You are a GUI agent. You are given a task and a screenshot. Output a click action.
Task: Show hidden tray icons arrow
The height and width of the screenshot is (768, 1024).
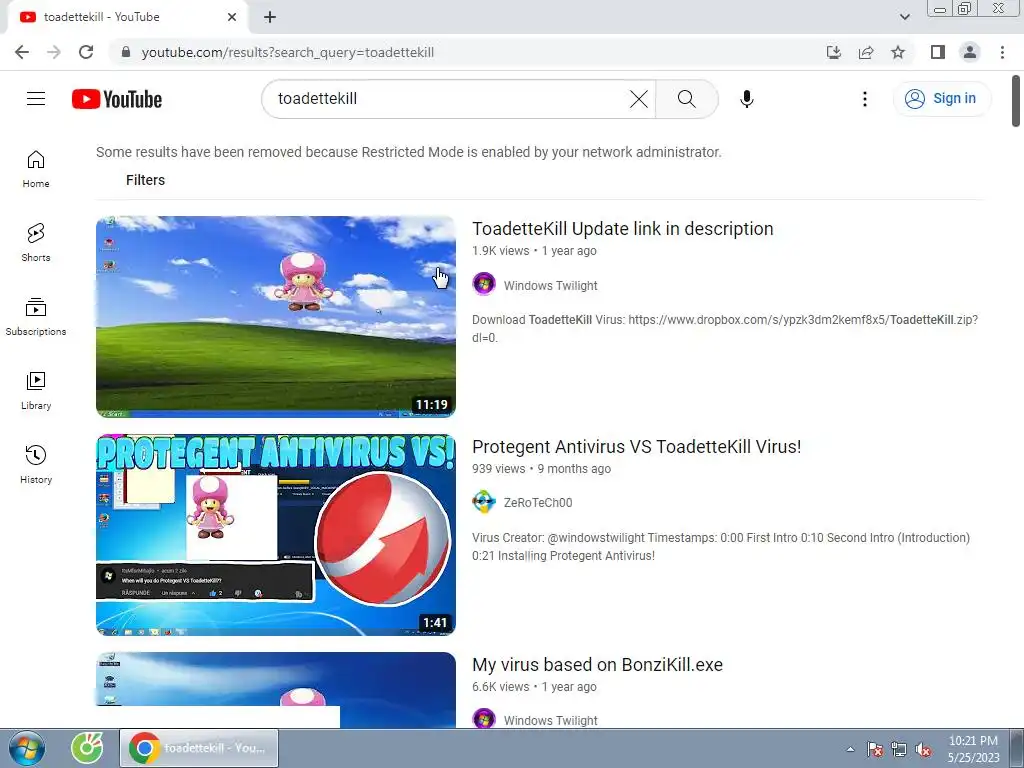pyautogui.click(x=850, y=749)
